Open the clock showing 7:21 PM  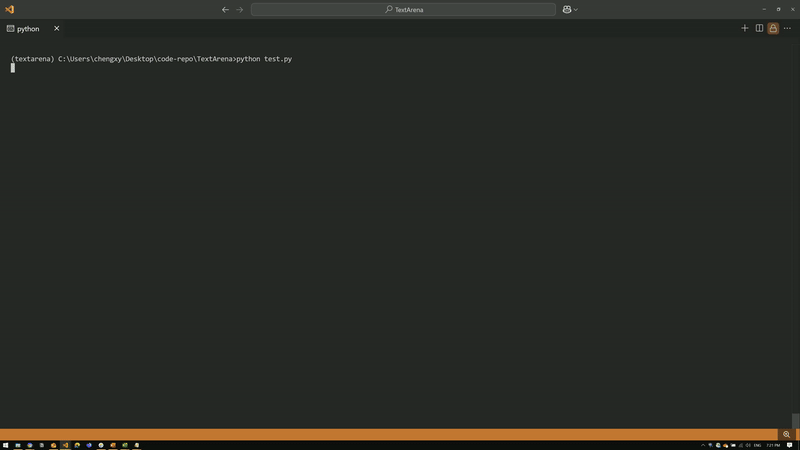[773, 445]
